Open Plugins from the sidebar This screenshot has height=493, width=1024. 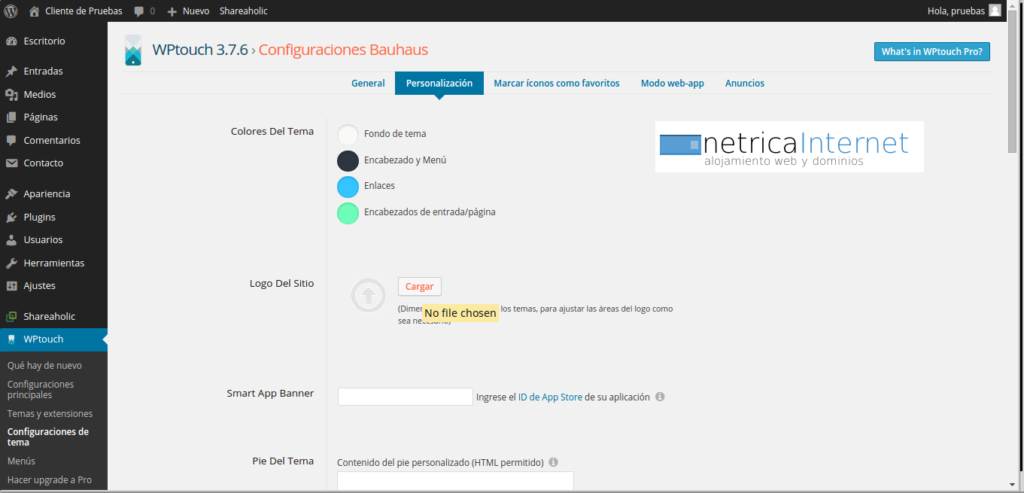pyautogui.click(x=39, y=217)
